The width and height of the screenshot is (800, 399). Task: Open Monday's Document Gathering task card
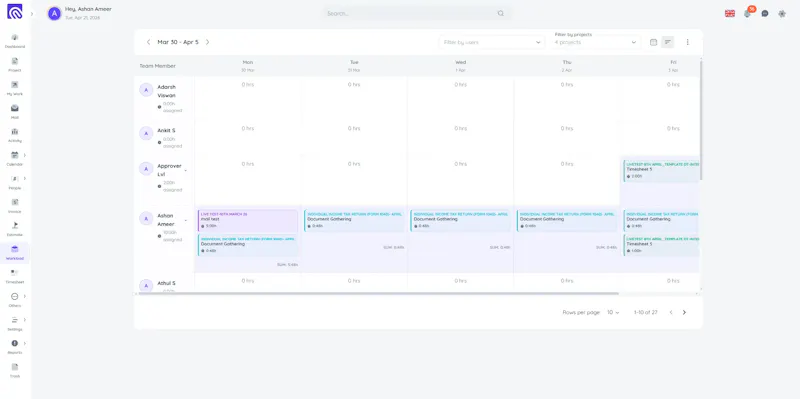pyautogui.click(x=248, y=245)
